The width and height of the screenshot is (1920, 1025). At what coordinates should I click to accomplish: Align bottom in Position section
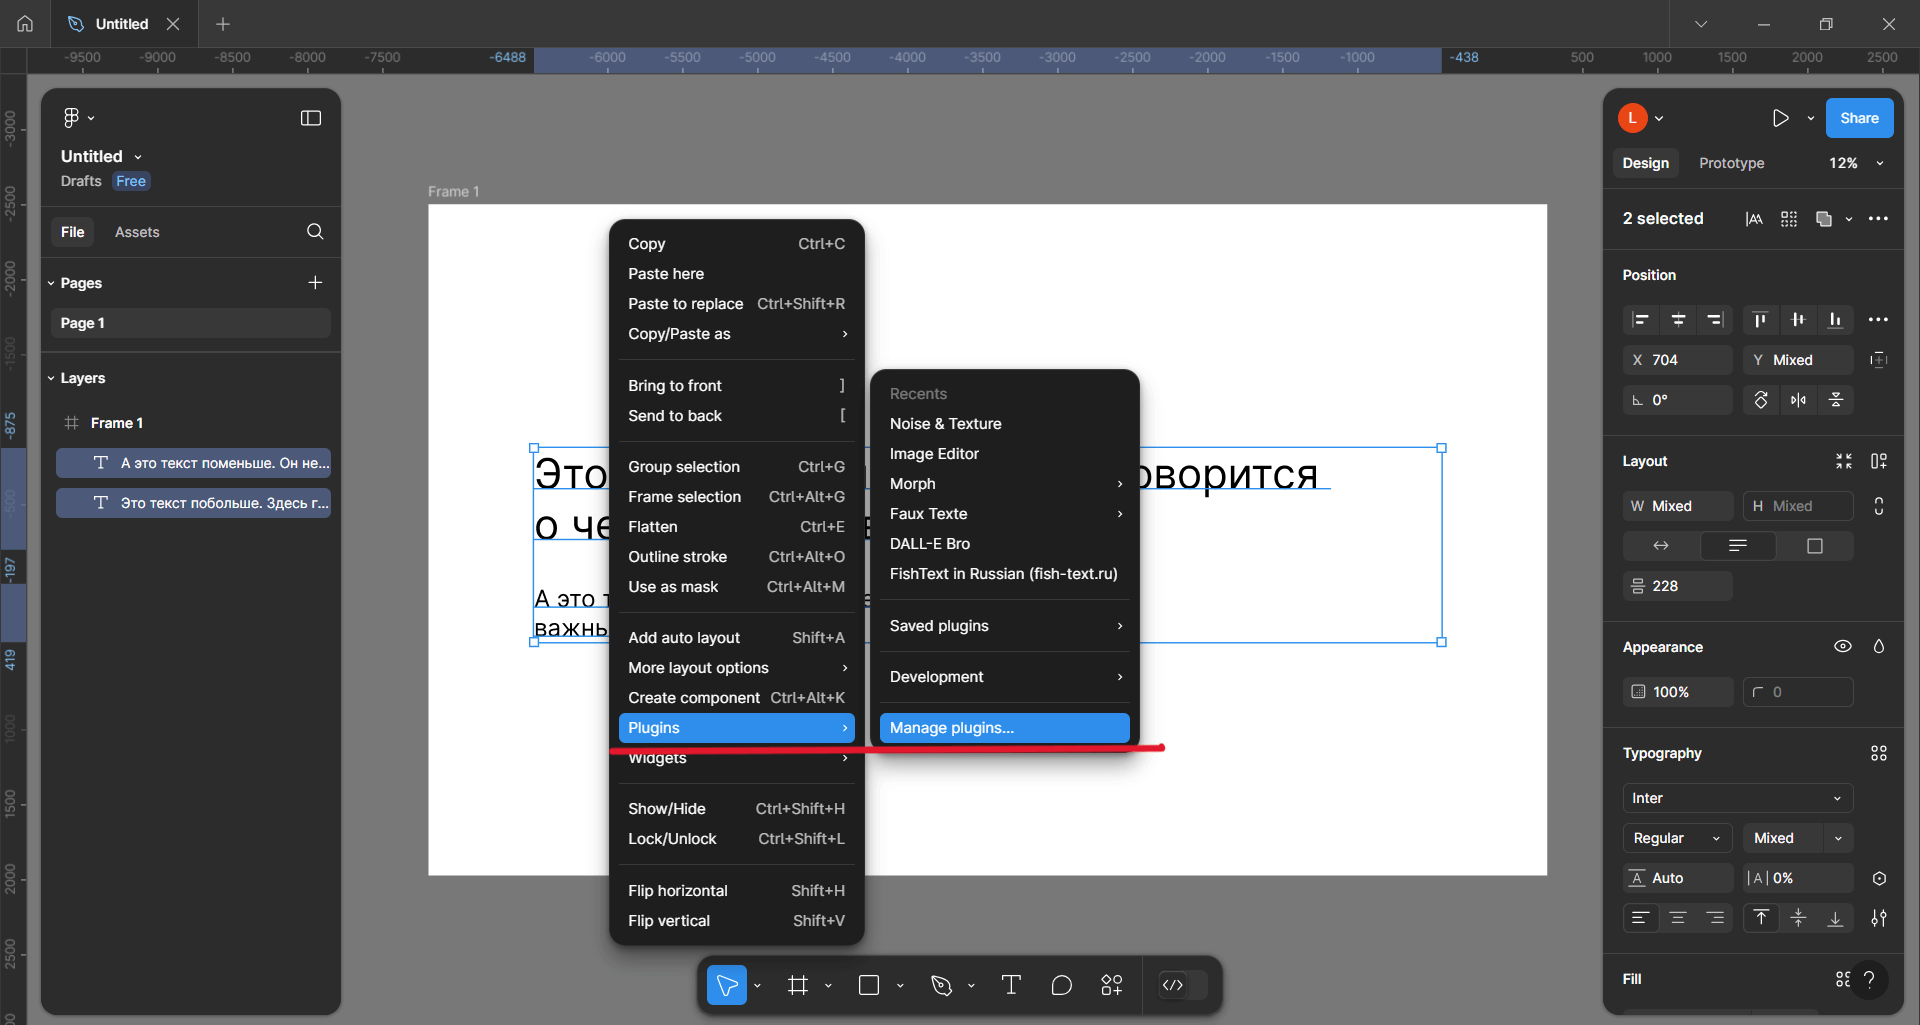click(1835, 320)
